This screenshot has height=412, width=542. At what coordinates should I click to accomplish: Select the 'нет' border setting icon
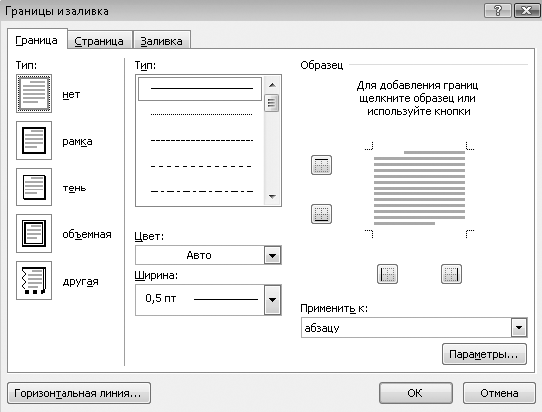(x=34, y=93)
